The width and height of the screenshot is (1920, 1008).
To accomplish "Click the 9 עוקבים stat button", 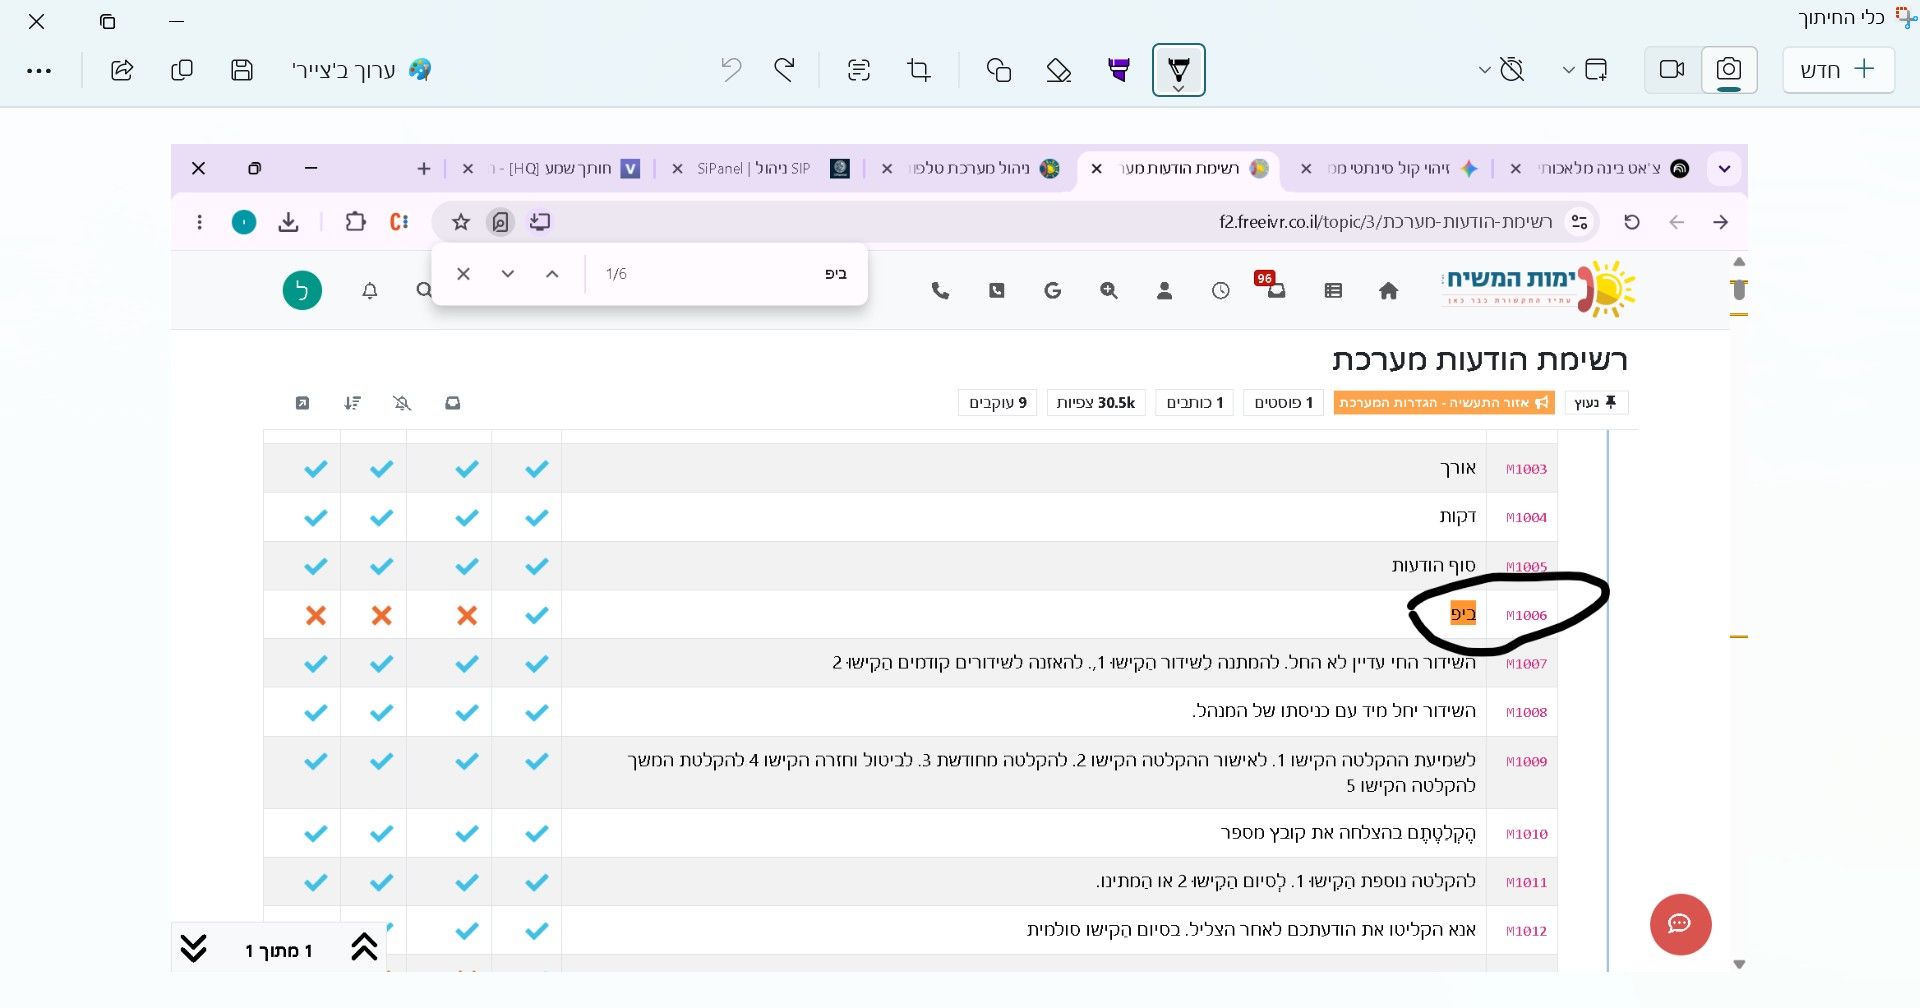I will tap(998, 403).
